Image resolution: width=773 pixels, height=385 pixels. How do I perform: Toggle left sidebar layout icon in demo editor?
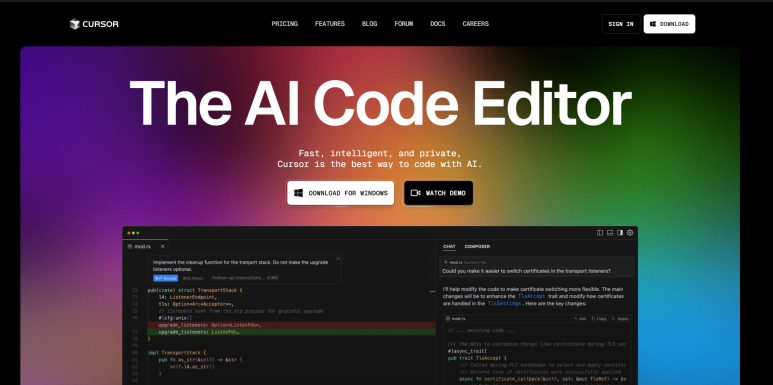pyautogui.click(x=600, y=233)
